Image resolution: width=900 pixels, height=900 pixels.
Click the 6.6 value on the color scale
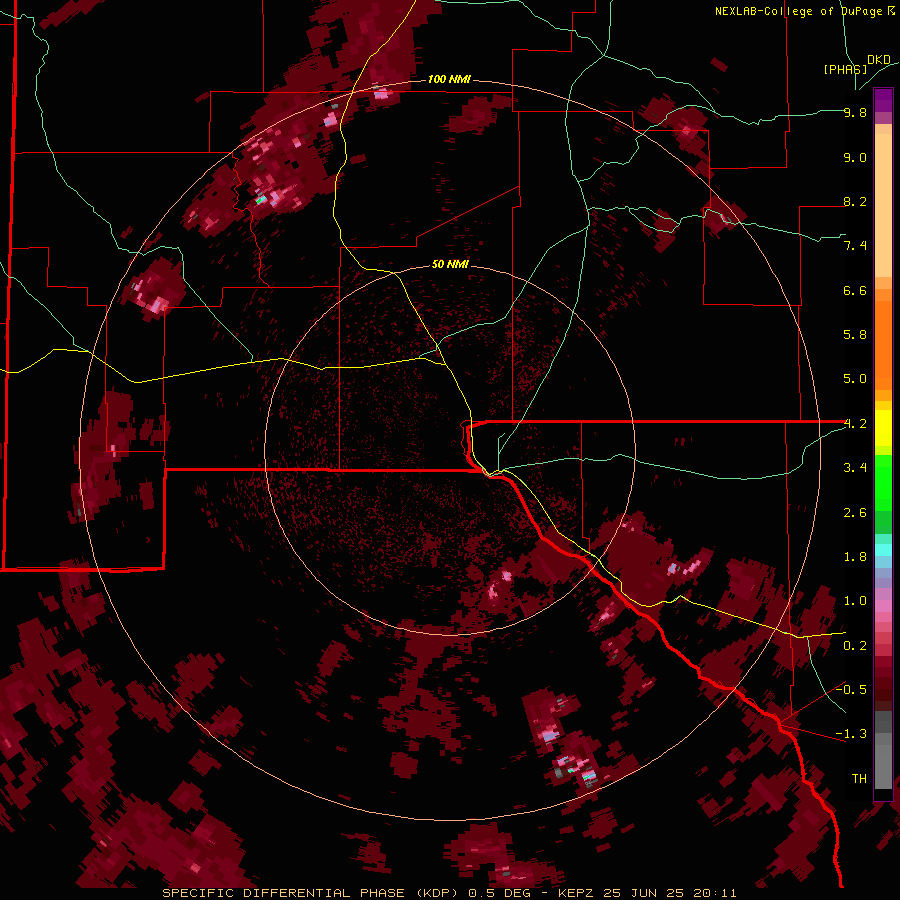[855, 290]
